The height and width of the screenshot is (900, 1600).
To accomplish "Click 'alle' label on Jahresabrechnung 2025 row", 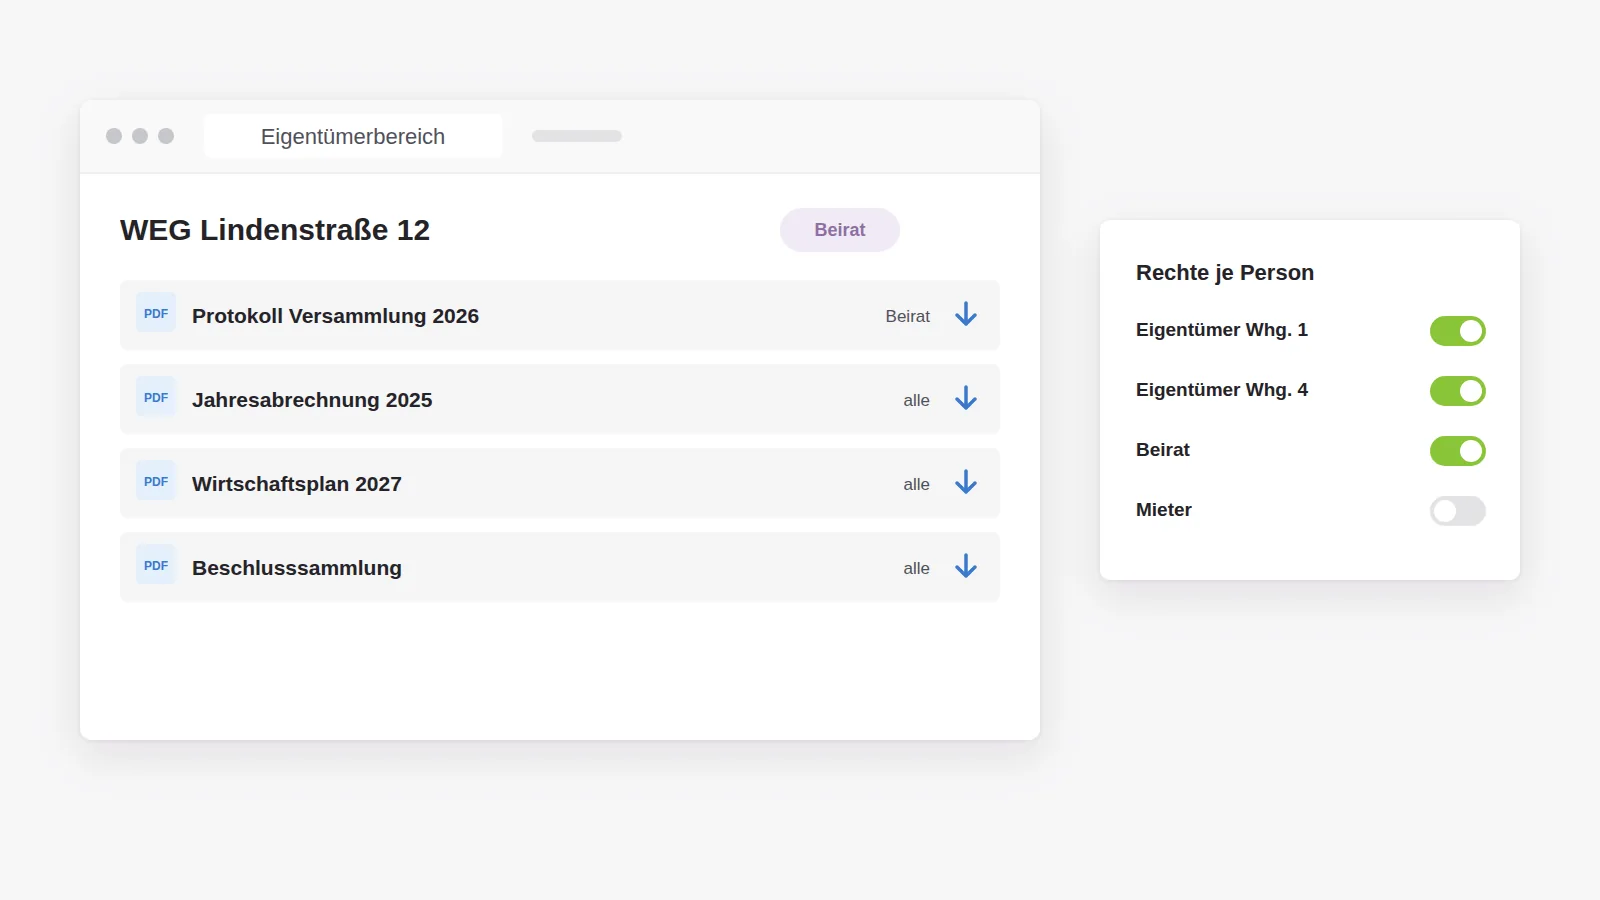I will [917, 400].
